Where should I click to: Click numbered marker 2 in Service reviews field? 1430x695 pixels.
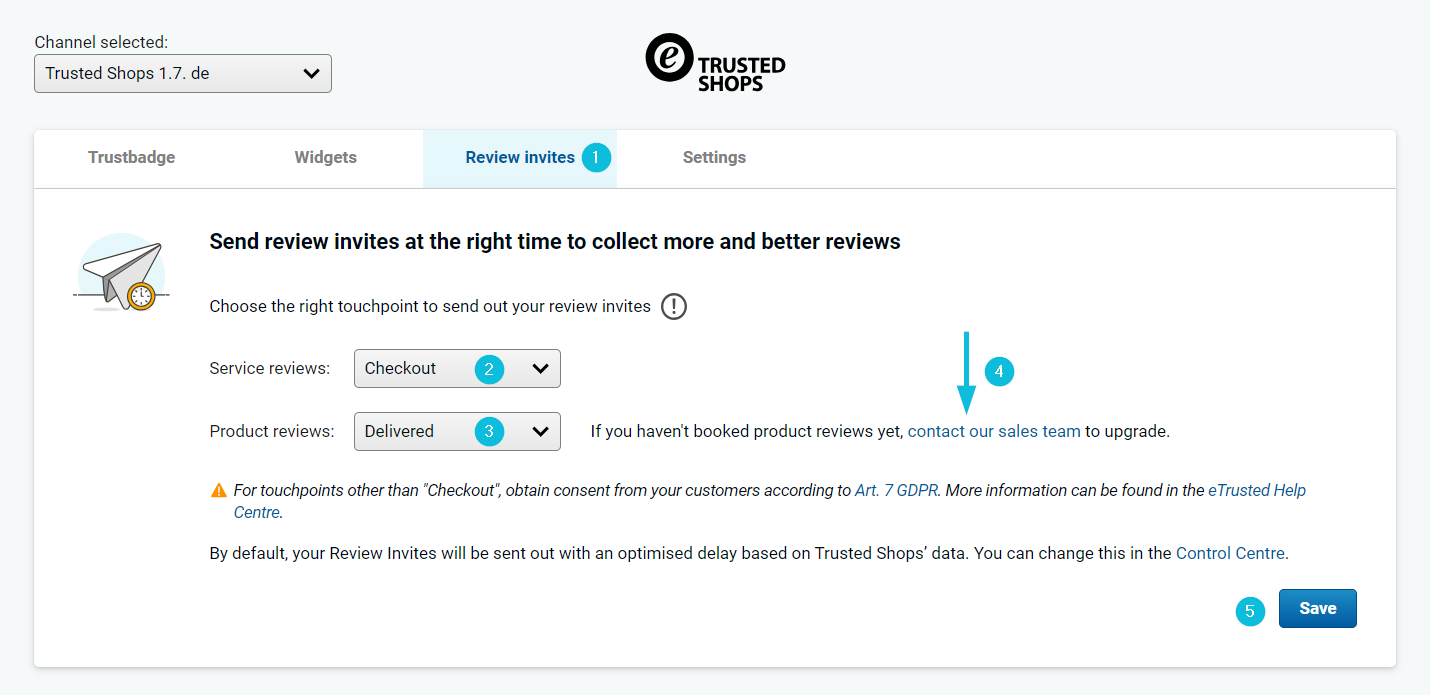[489, 369]
